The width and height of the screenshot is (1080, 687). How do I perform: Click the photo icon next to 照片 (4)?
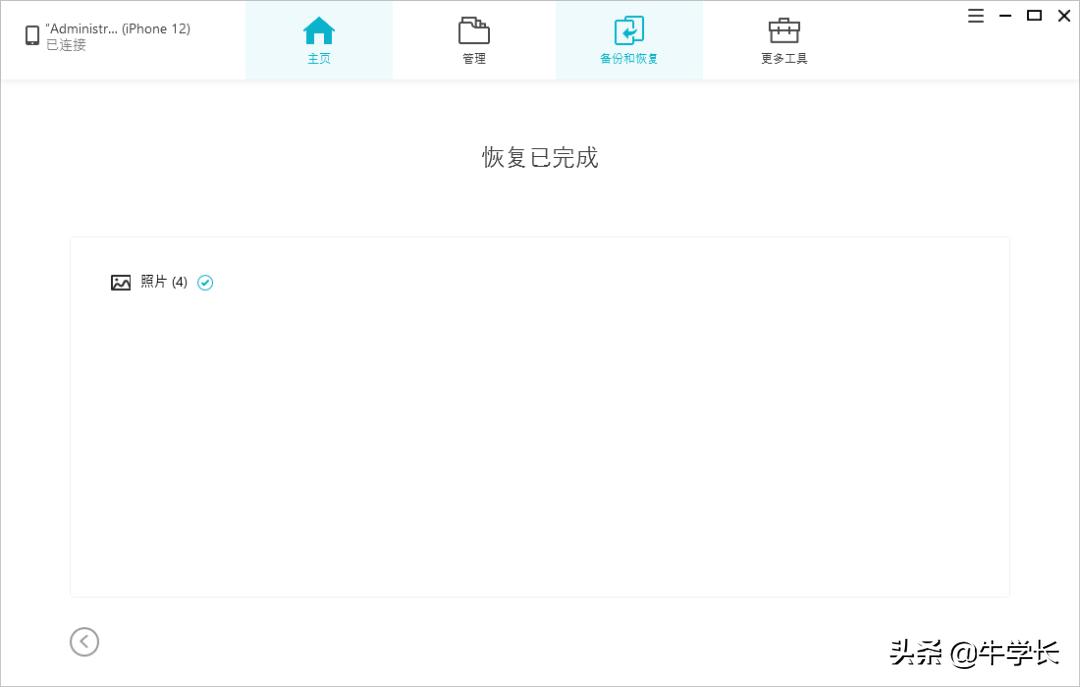pos(120,282)
